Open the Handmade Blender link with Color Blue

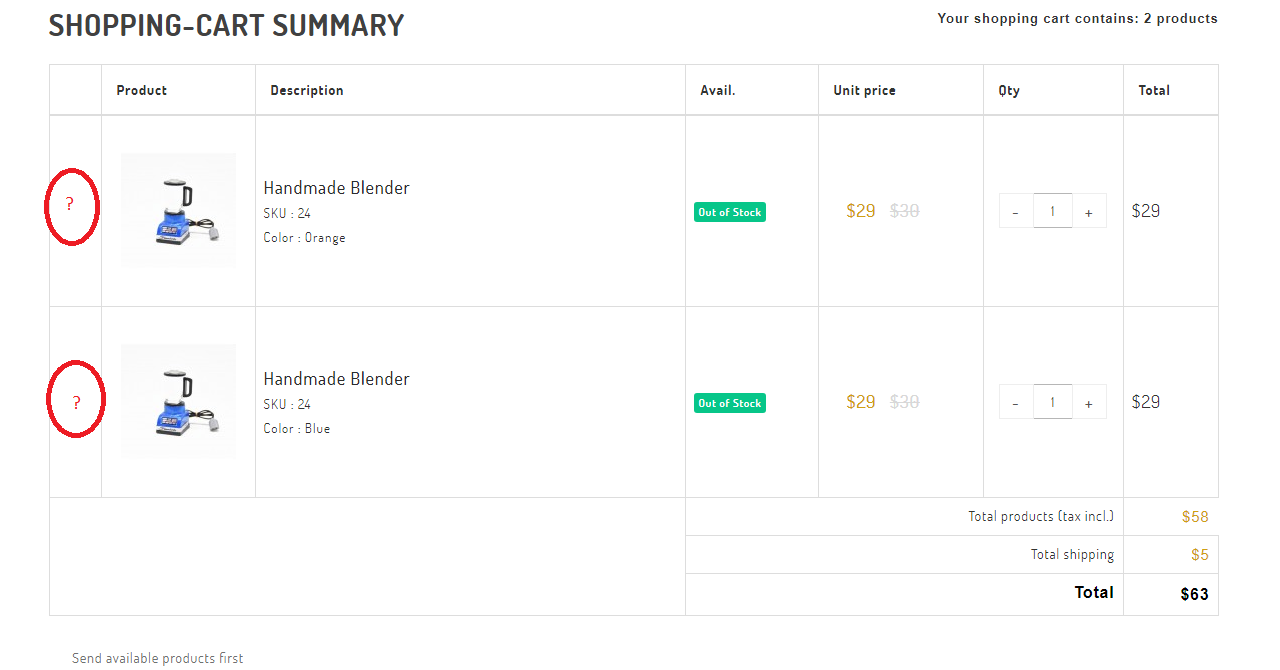pyautogui.click(x=336, y=379)
